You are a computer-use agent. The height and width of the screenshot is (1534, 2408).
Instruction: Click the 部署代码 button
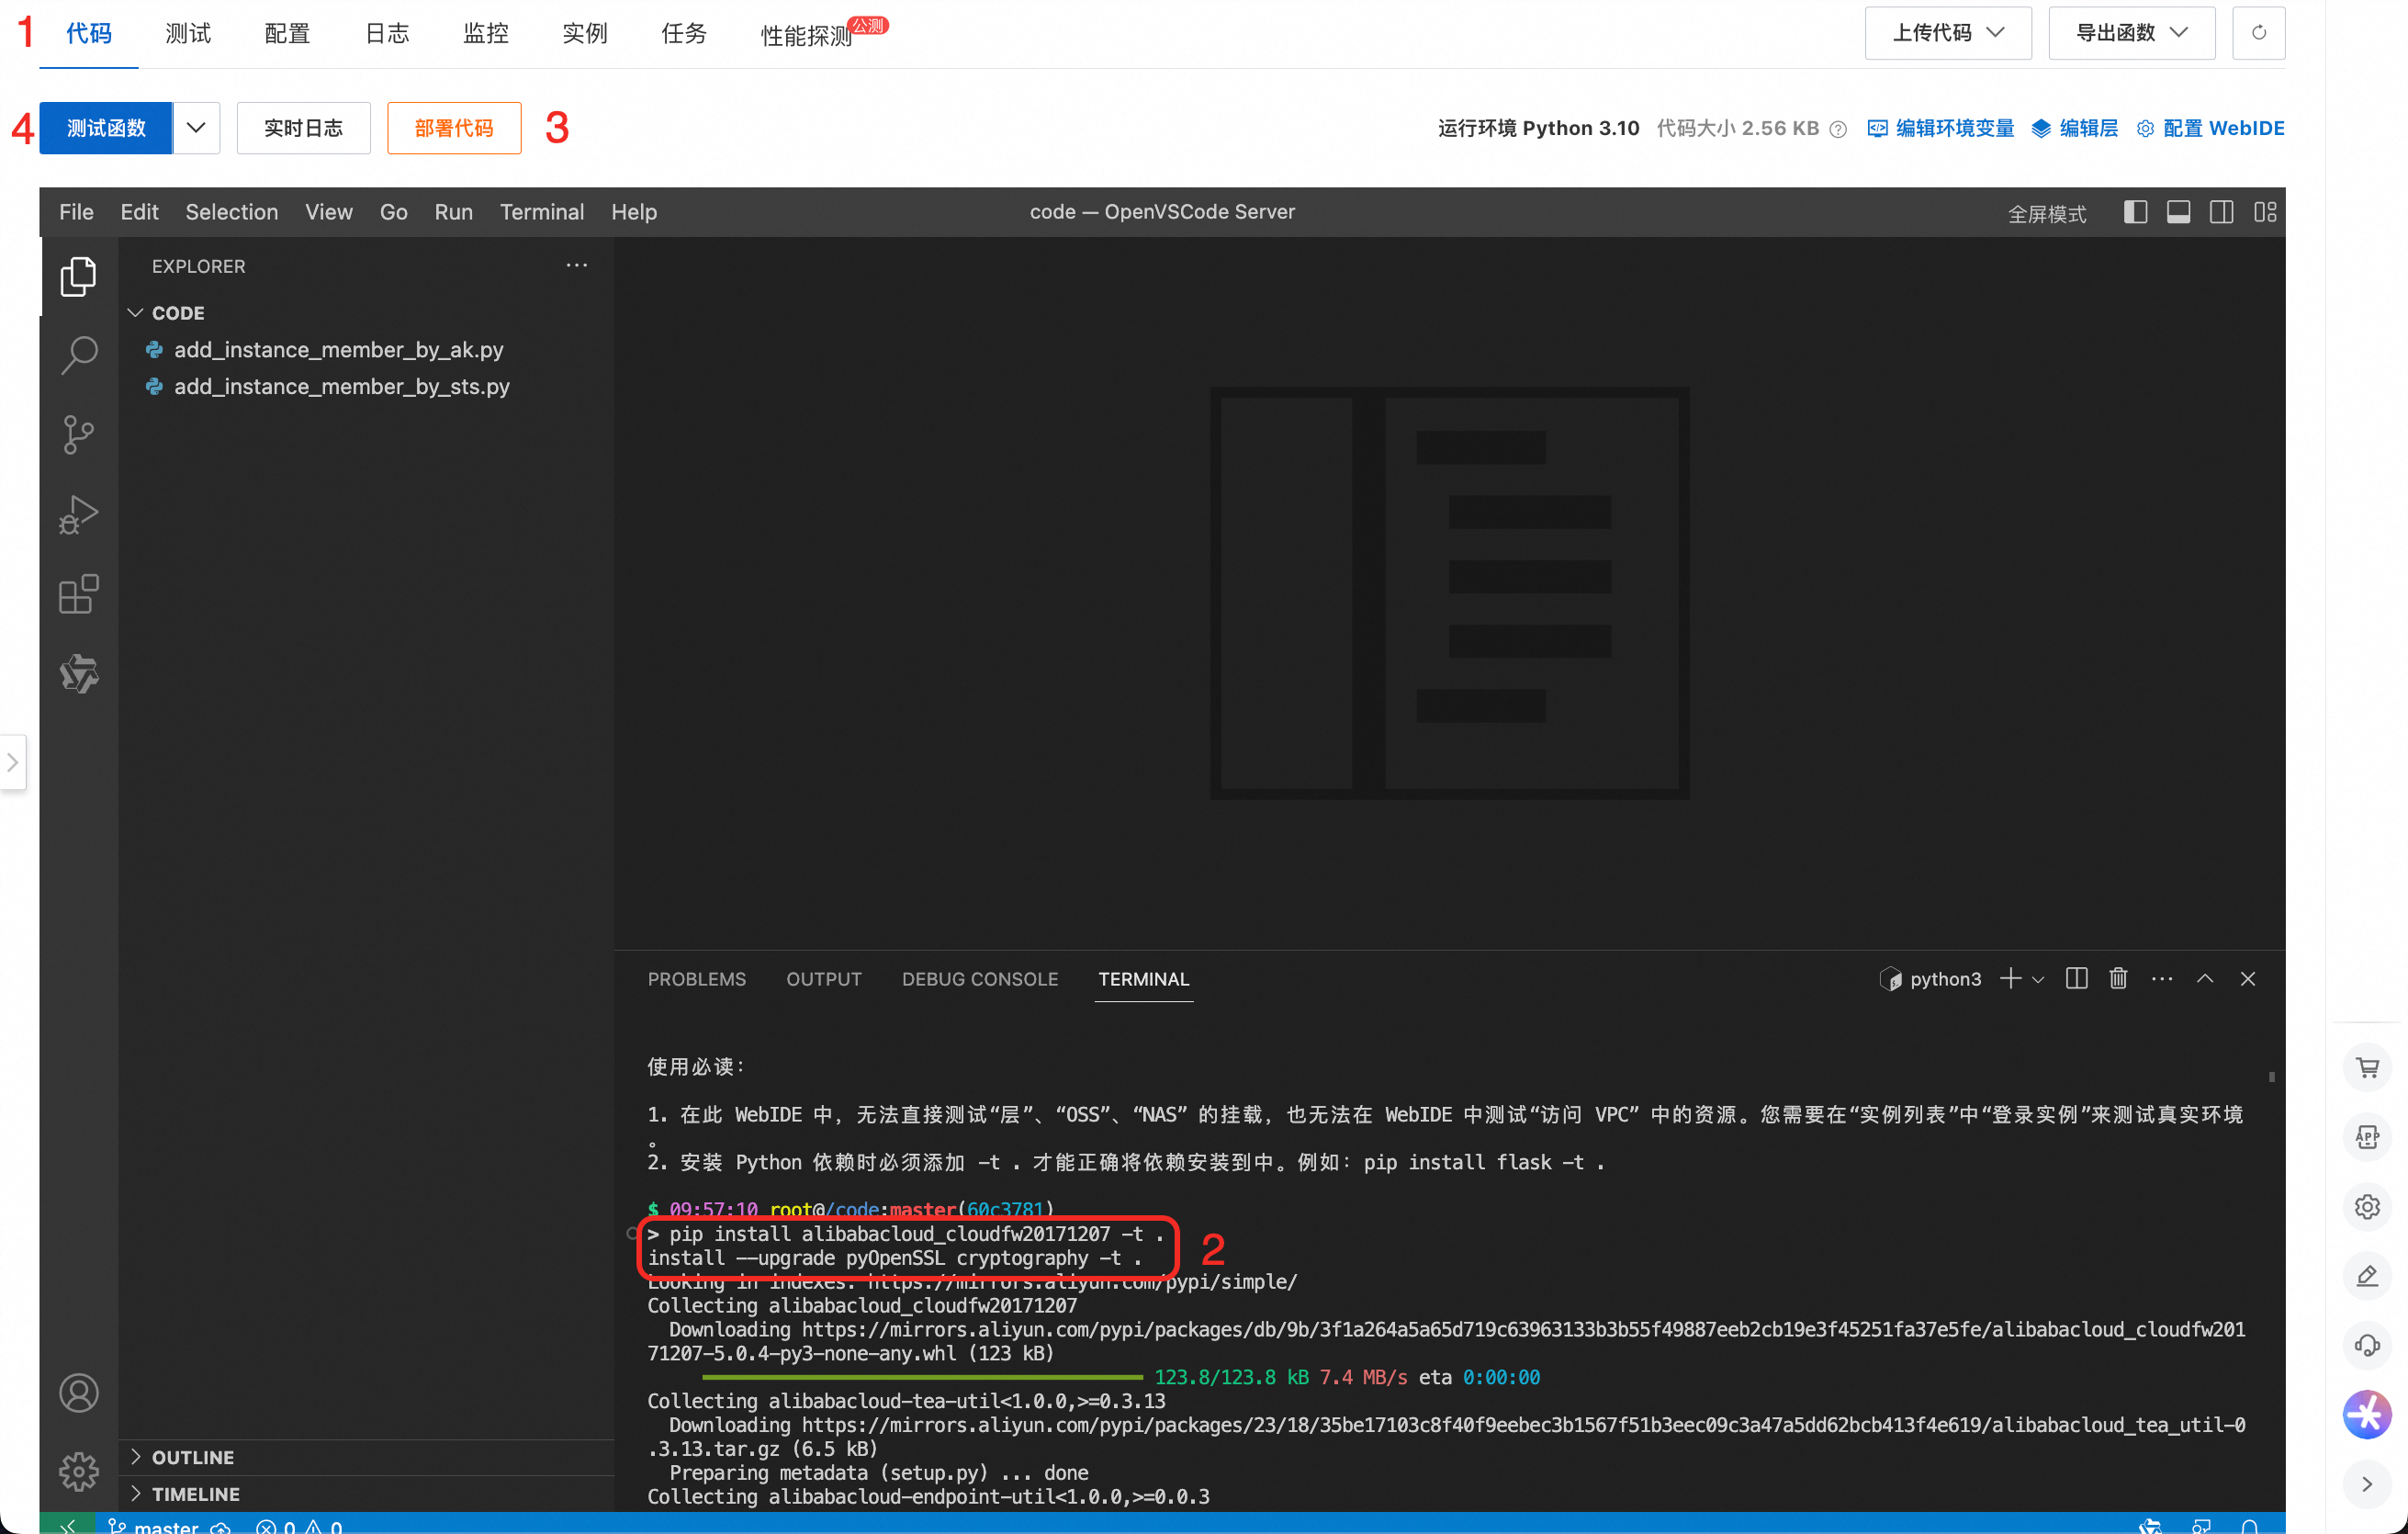(x=454, y=128)
